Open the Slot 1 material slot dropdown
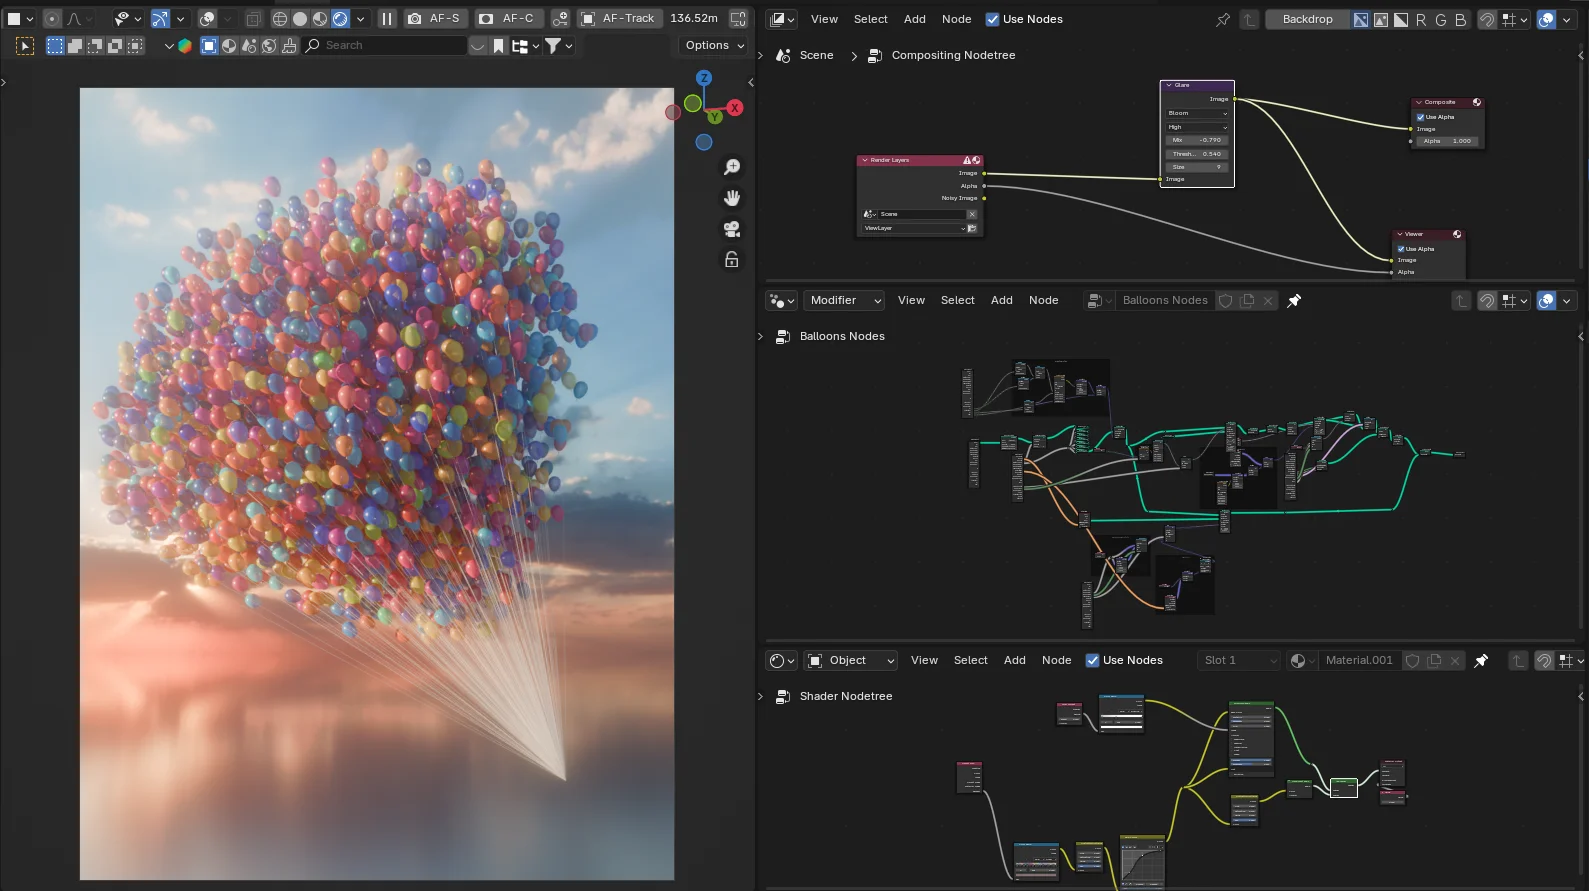Image resolution: width=1589 pixels, height=891 pixels. pos(1239,660)
